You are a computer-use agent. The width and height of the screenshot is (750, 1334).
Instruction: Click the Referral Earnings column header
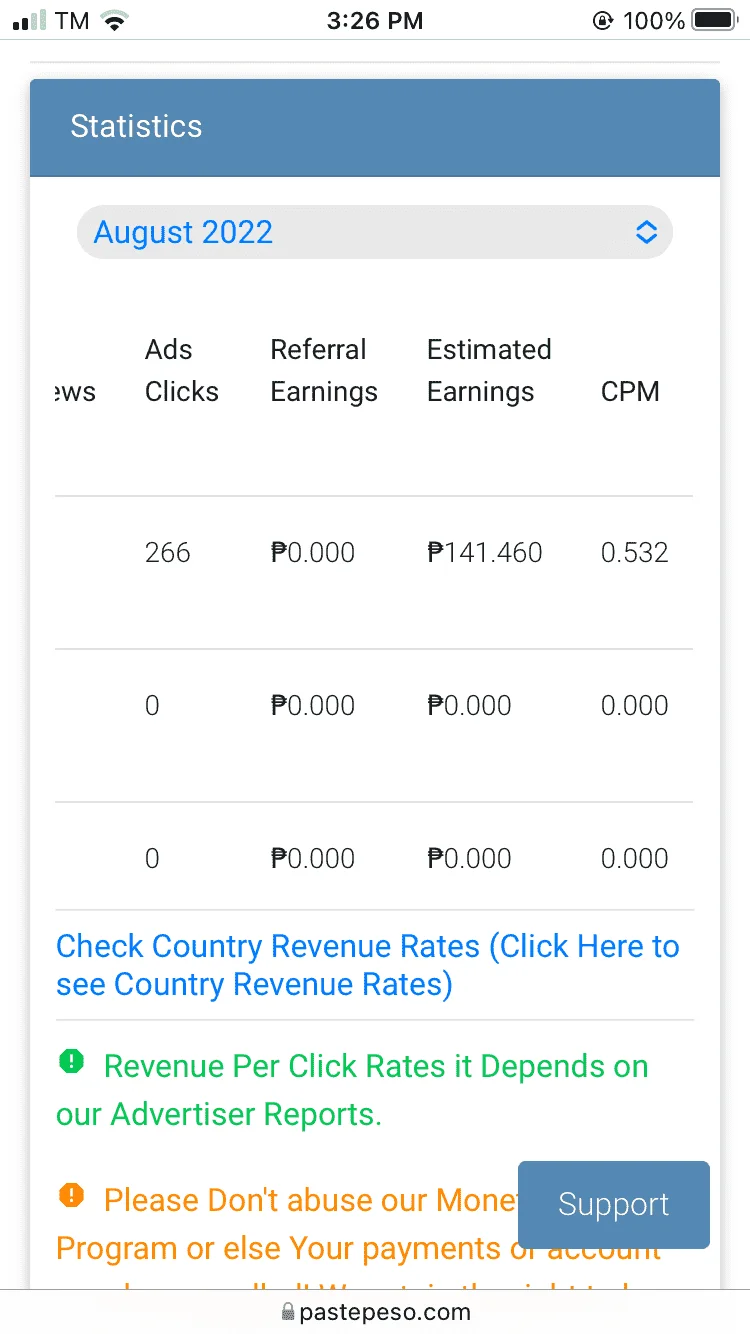pyautogui.click(x=324, y=370)
